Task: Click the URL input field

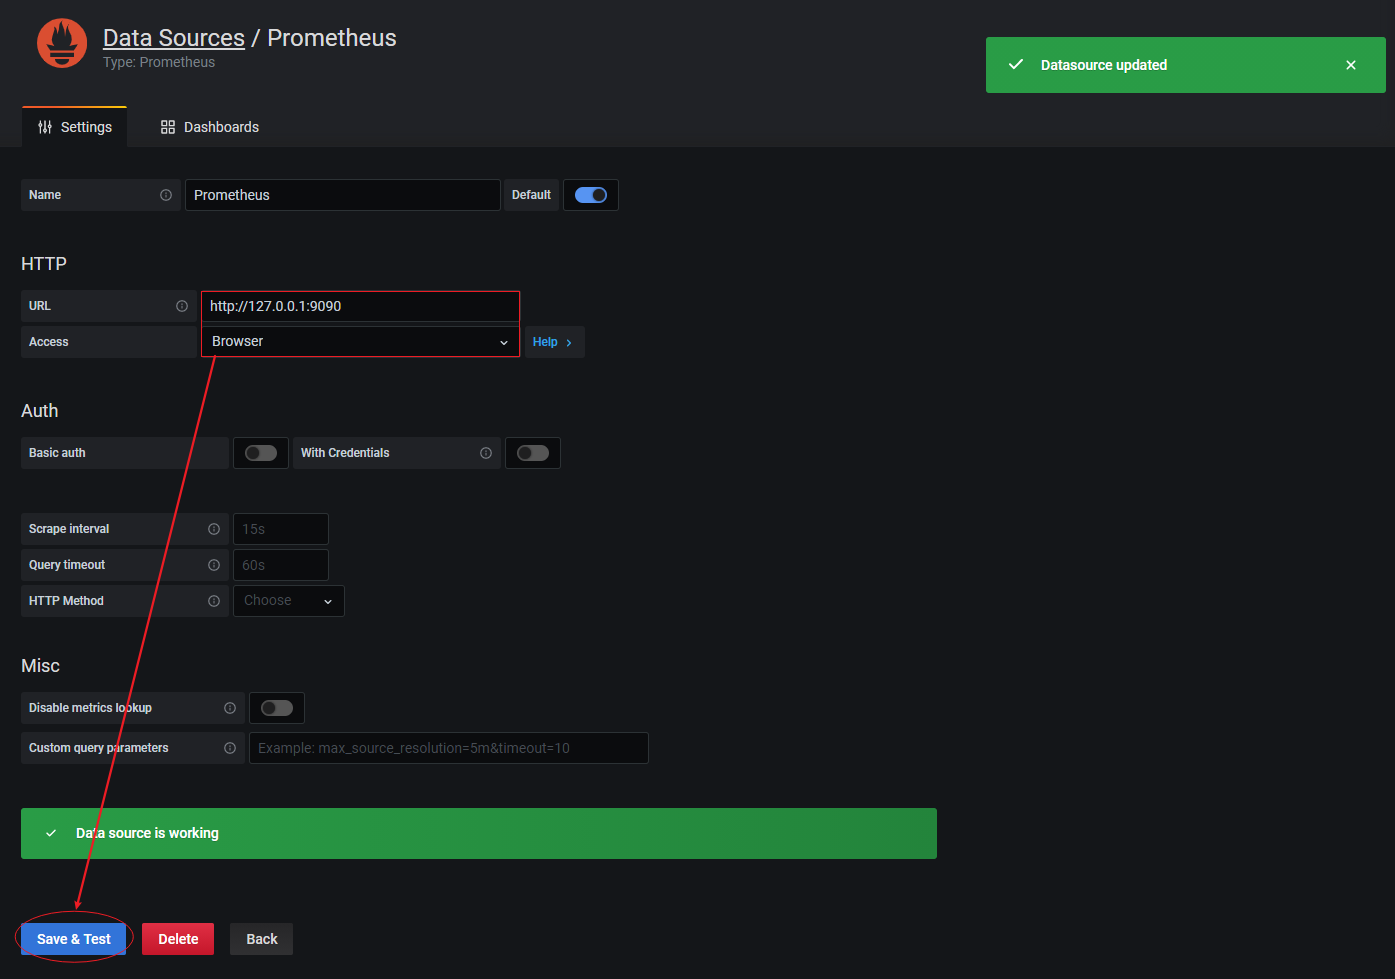Action: pyautogui.click(x=360, y=306)
